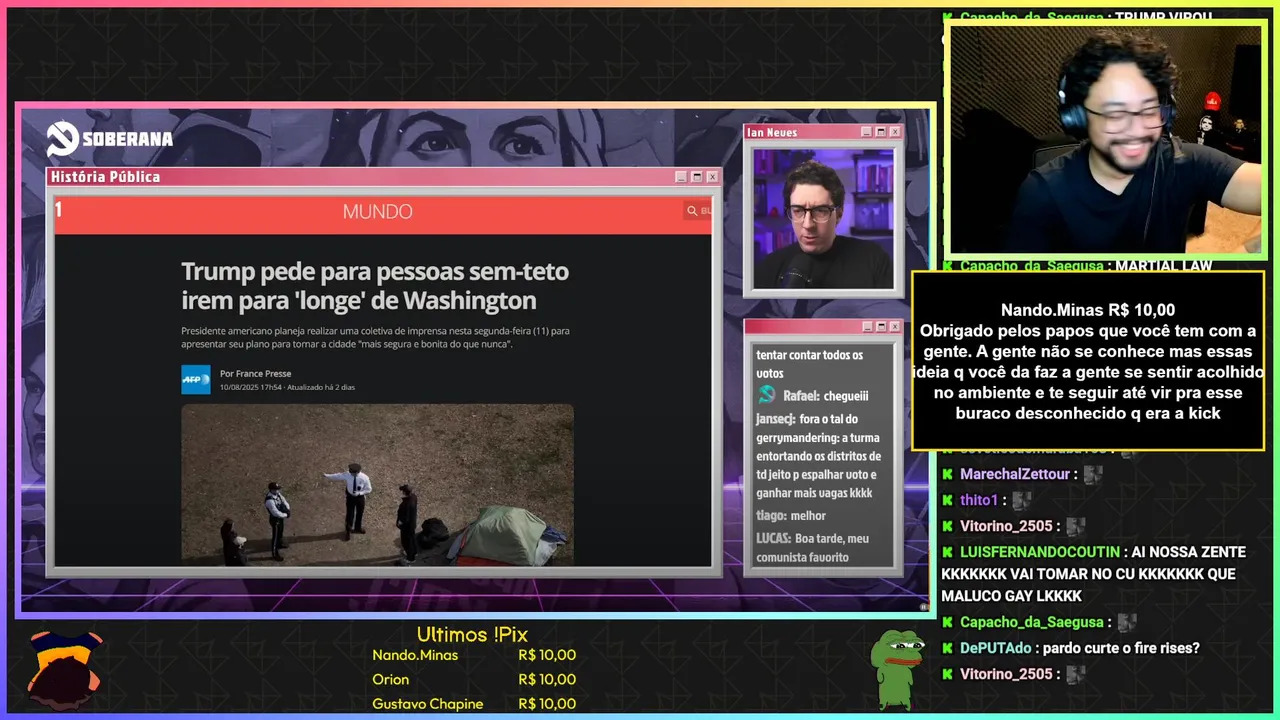Screen dimensions: 1280x720
Task: Click Rafael's 'chegueiii' message in inner chat
Action: tap(846, 396)
